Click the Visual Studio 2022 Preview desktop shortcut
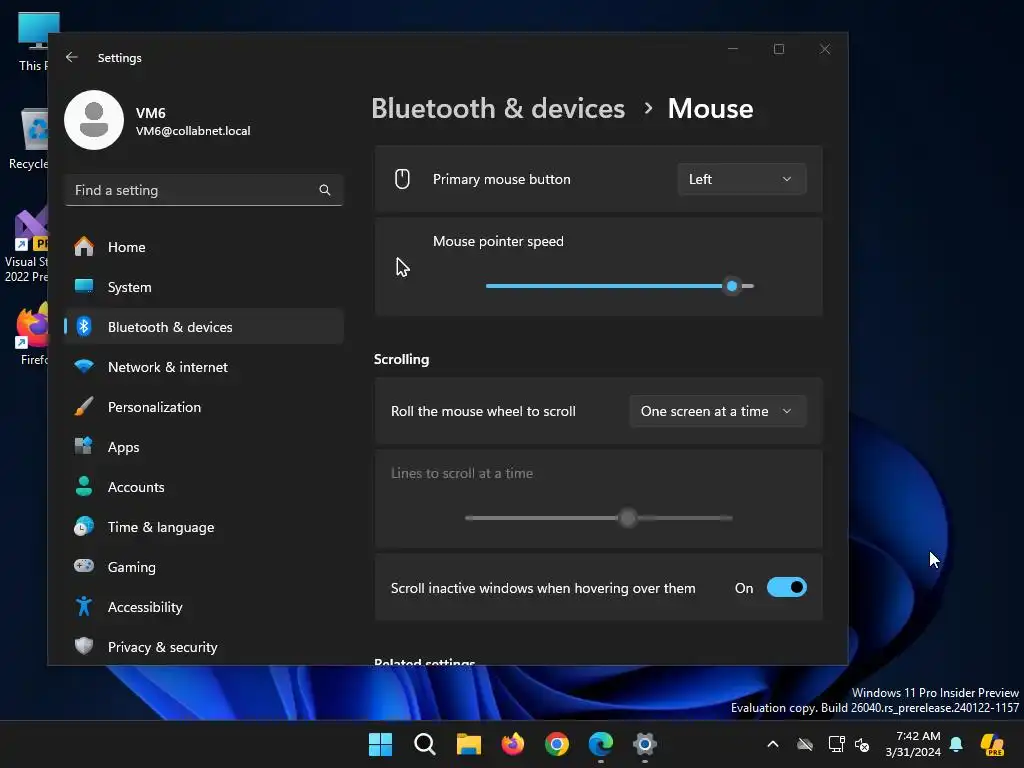The width and height of the screenshot is (1024, 768). pos(26,245)
